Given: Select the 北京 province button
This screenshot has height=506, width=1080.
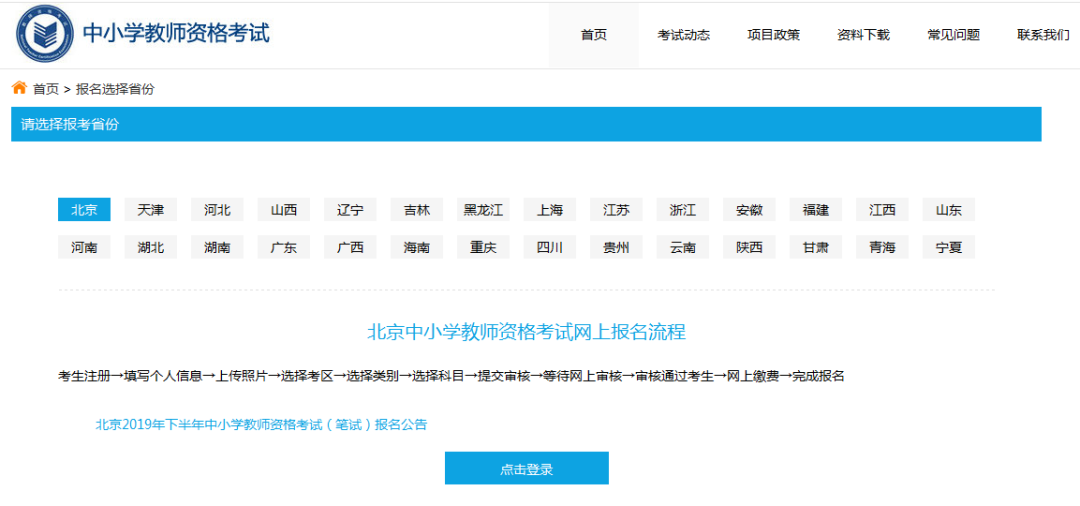Looking at the screenshot, I should pyautogui.click(x=84, y=210).
